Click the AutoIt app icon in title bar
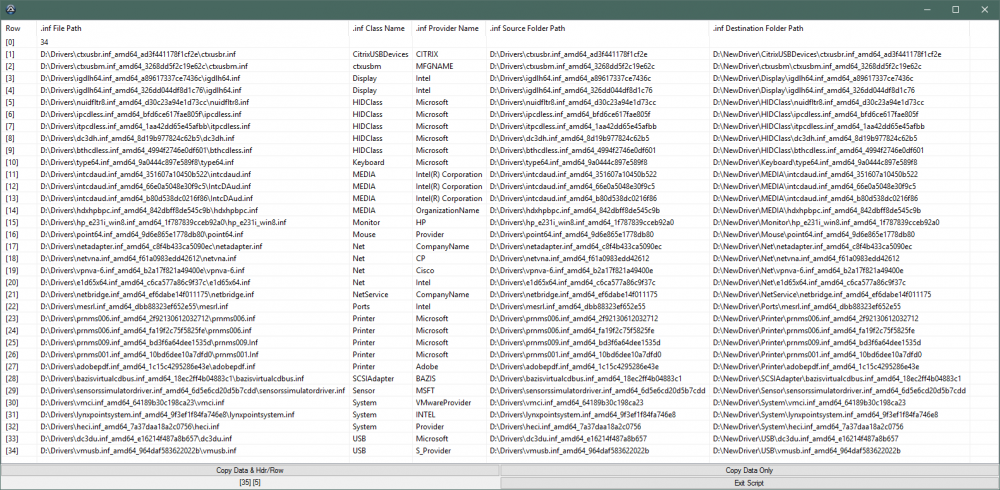Image resolution: width=1000 pixels, height=490 pixels. [10, 10]
